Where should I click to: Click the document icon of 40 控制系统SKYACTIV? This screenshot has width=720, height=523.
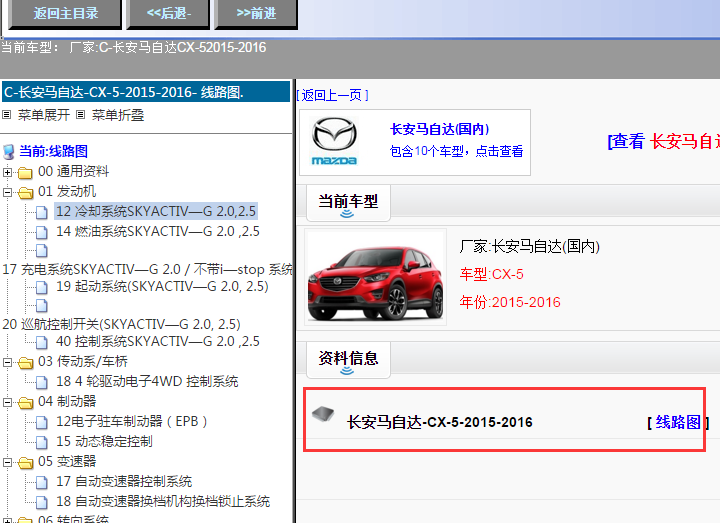click(x=42, y=342)
